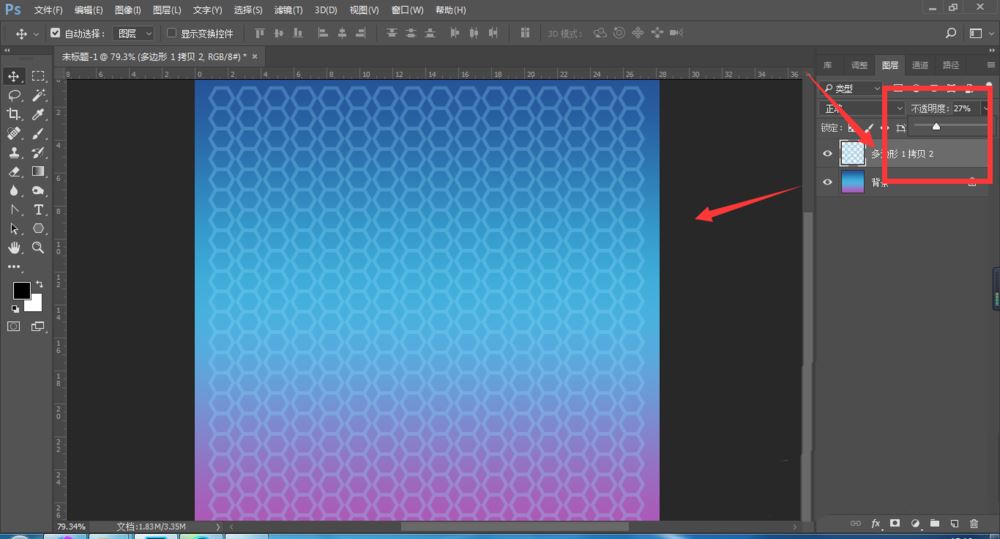Select the Lasso tool
1000x539 pixels.
13,96
